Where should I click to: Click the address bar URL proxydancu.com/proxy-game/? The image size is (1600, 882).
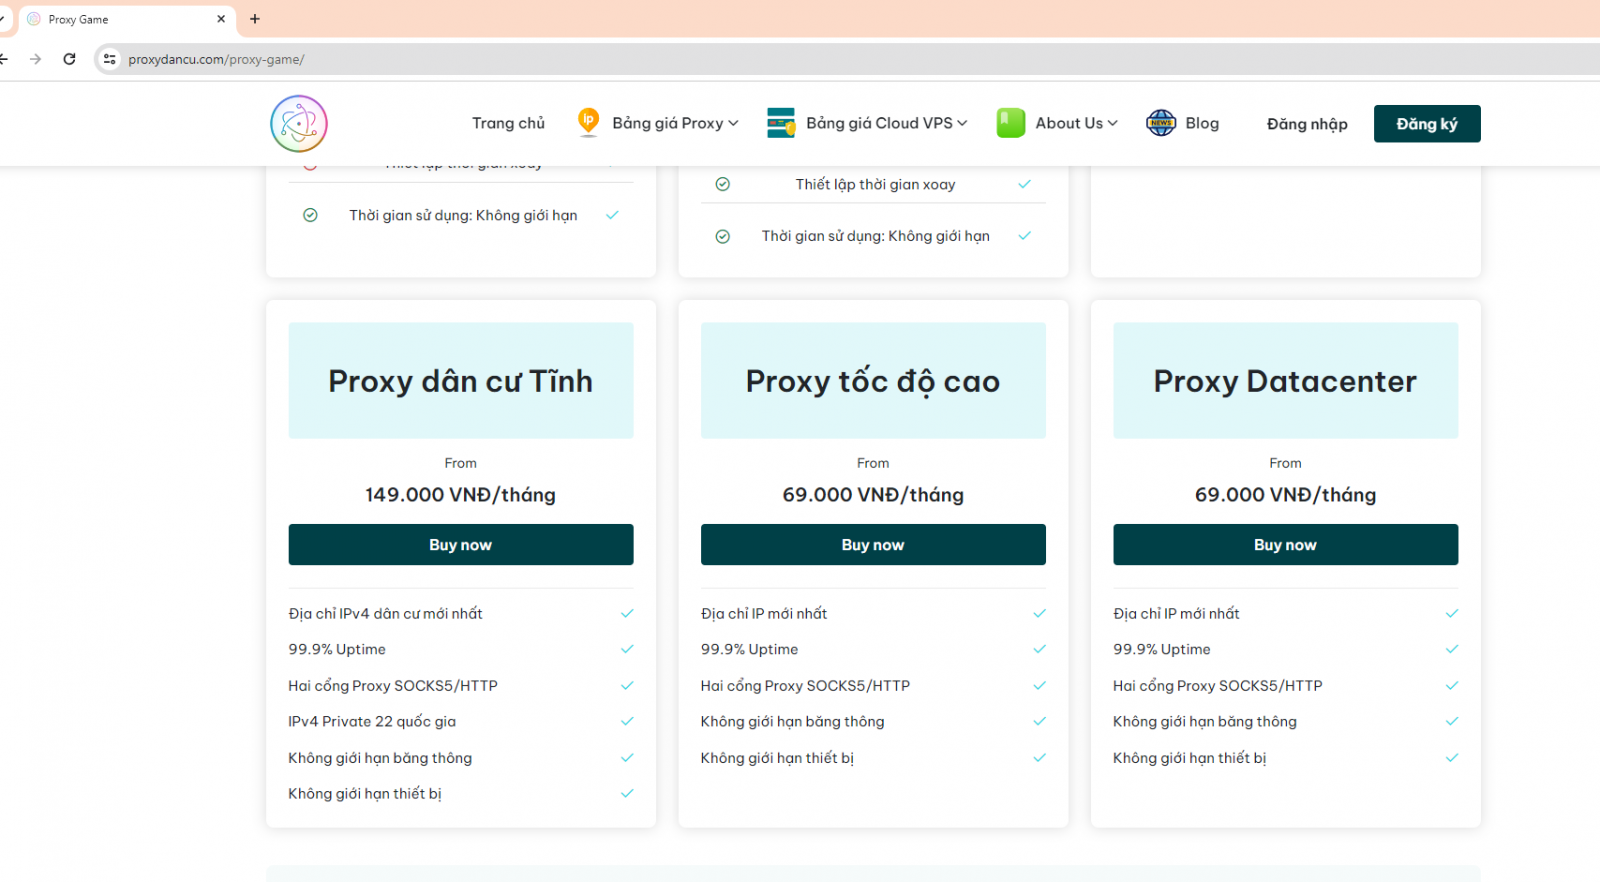(x=216, y=60)
